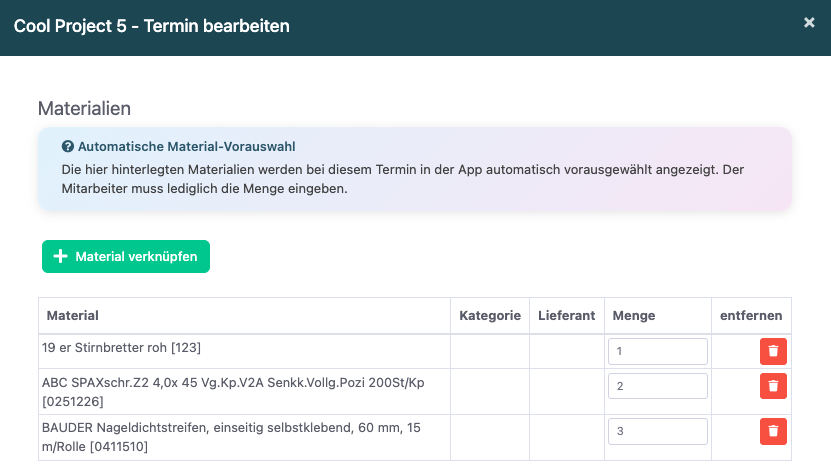Image resolution: width=831 pixels, height=472 pixels.
Task: Click the Material column header
Action: [73, 315]
